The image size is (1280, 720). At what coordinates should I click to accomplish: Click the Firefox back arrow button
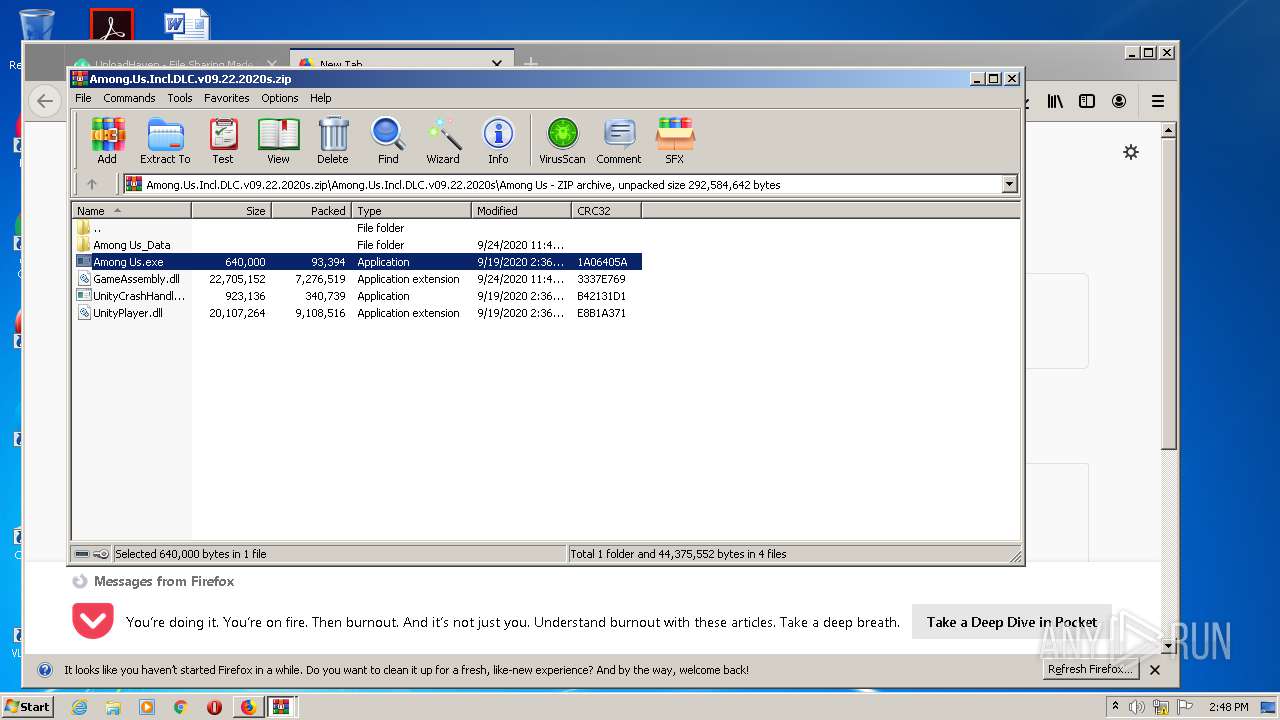[x=44, y=100]
